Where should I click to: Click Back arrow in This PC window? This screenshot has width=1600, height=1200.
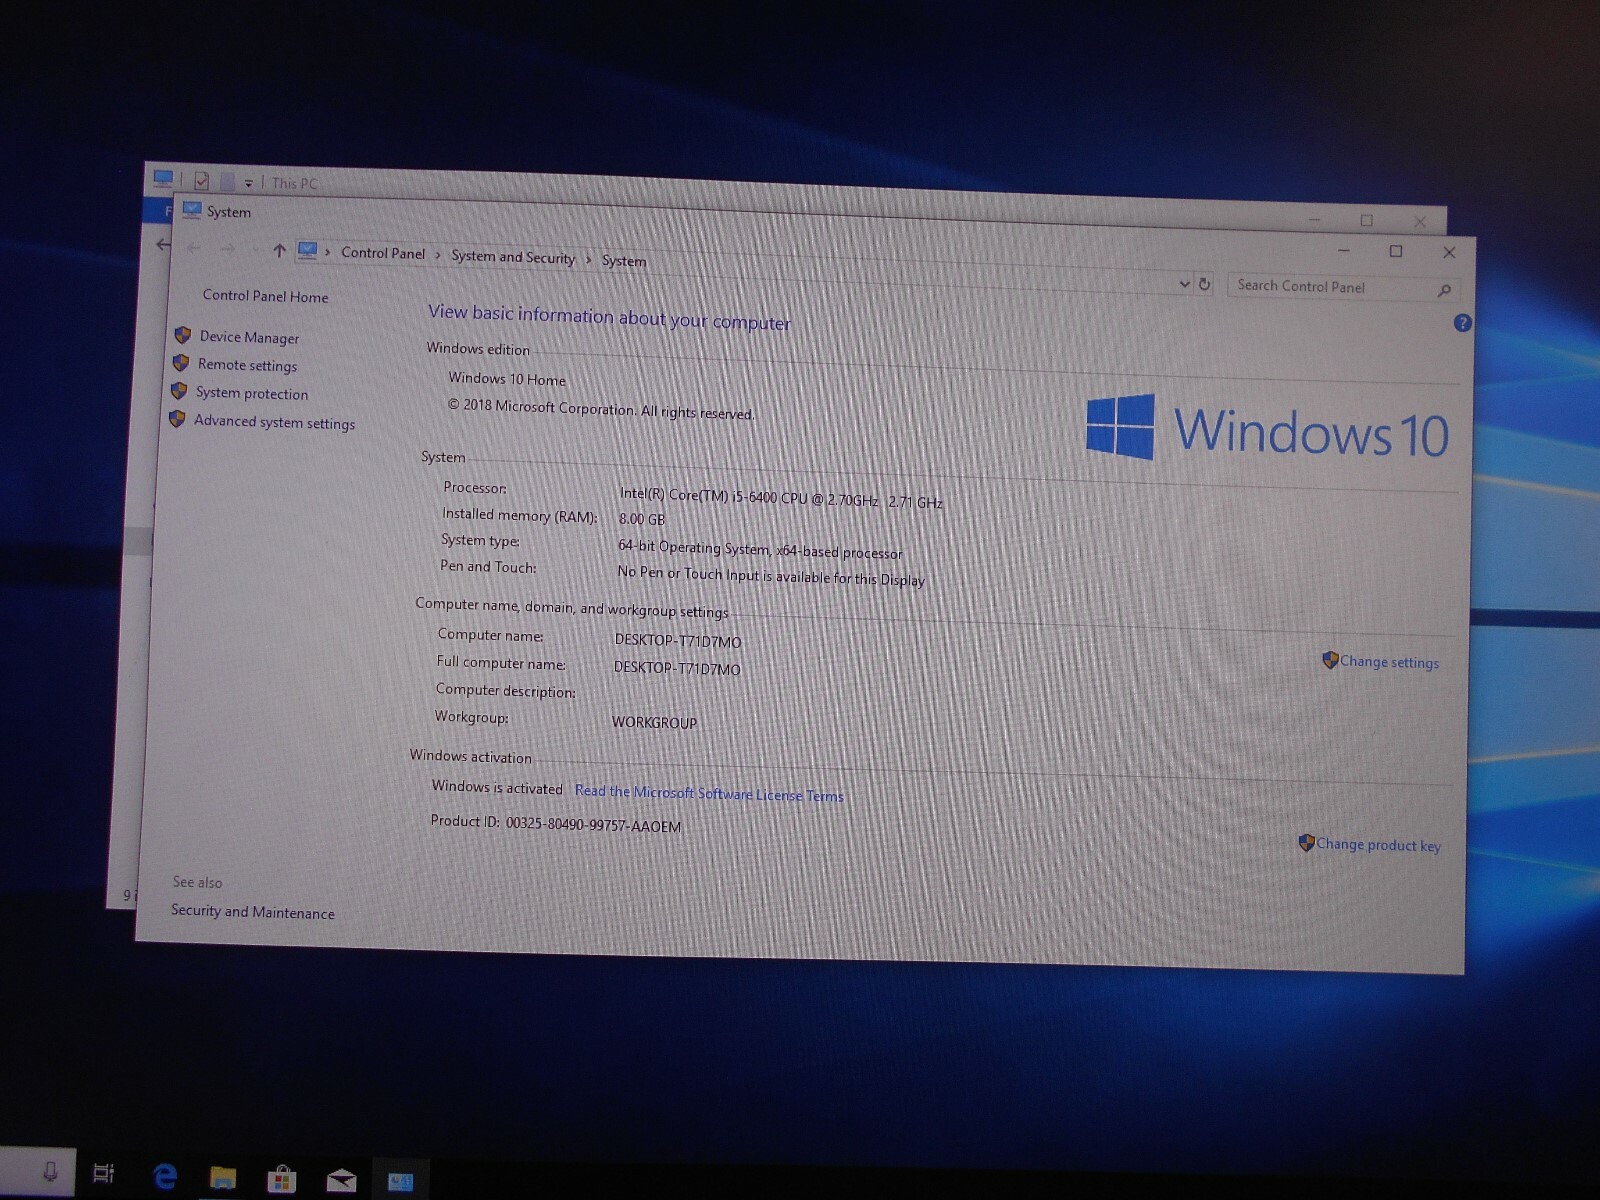pyautogui.click(x=163, y=244)
